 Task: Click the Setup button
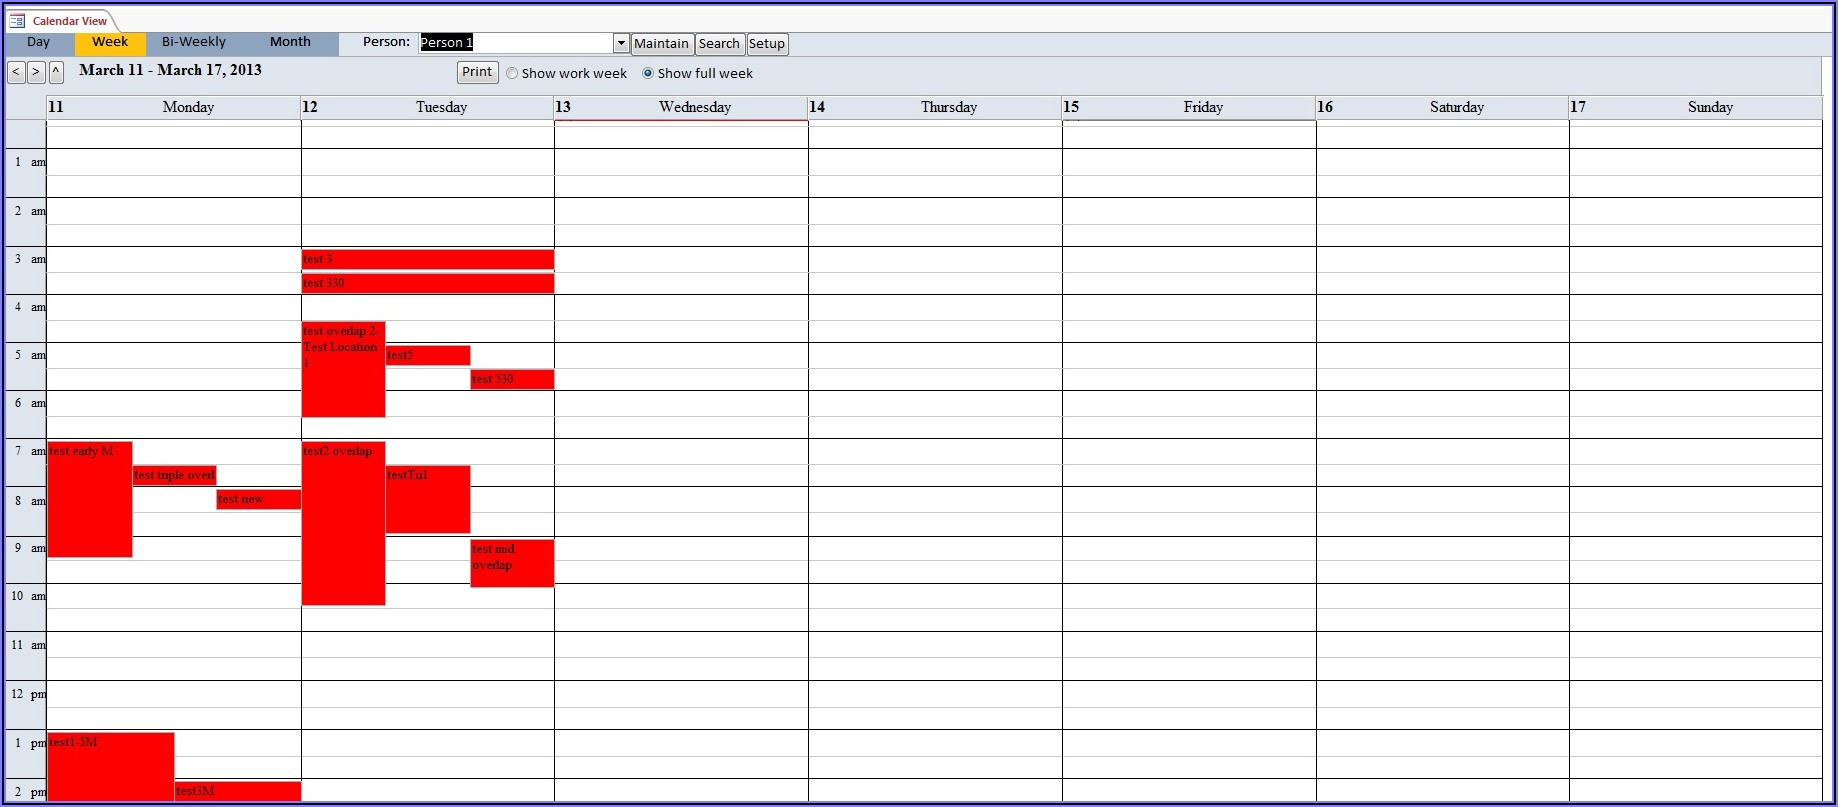[767, 44]
